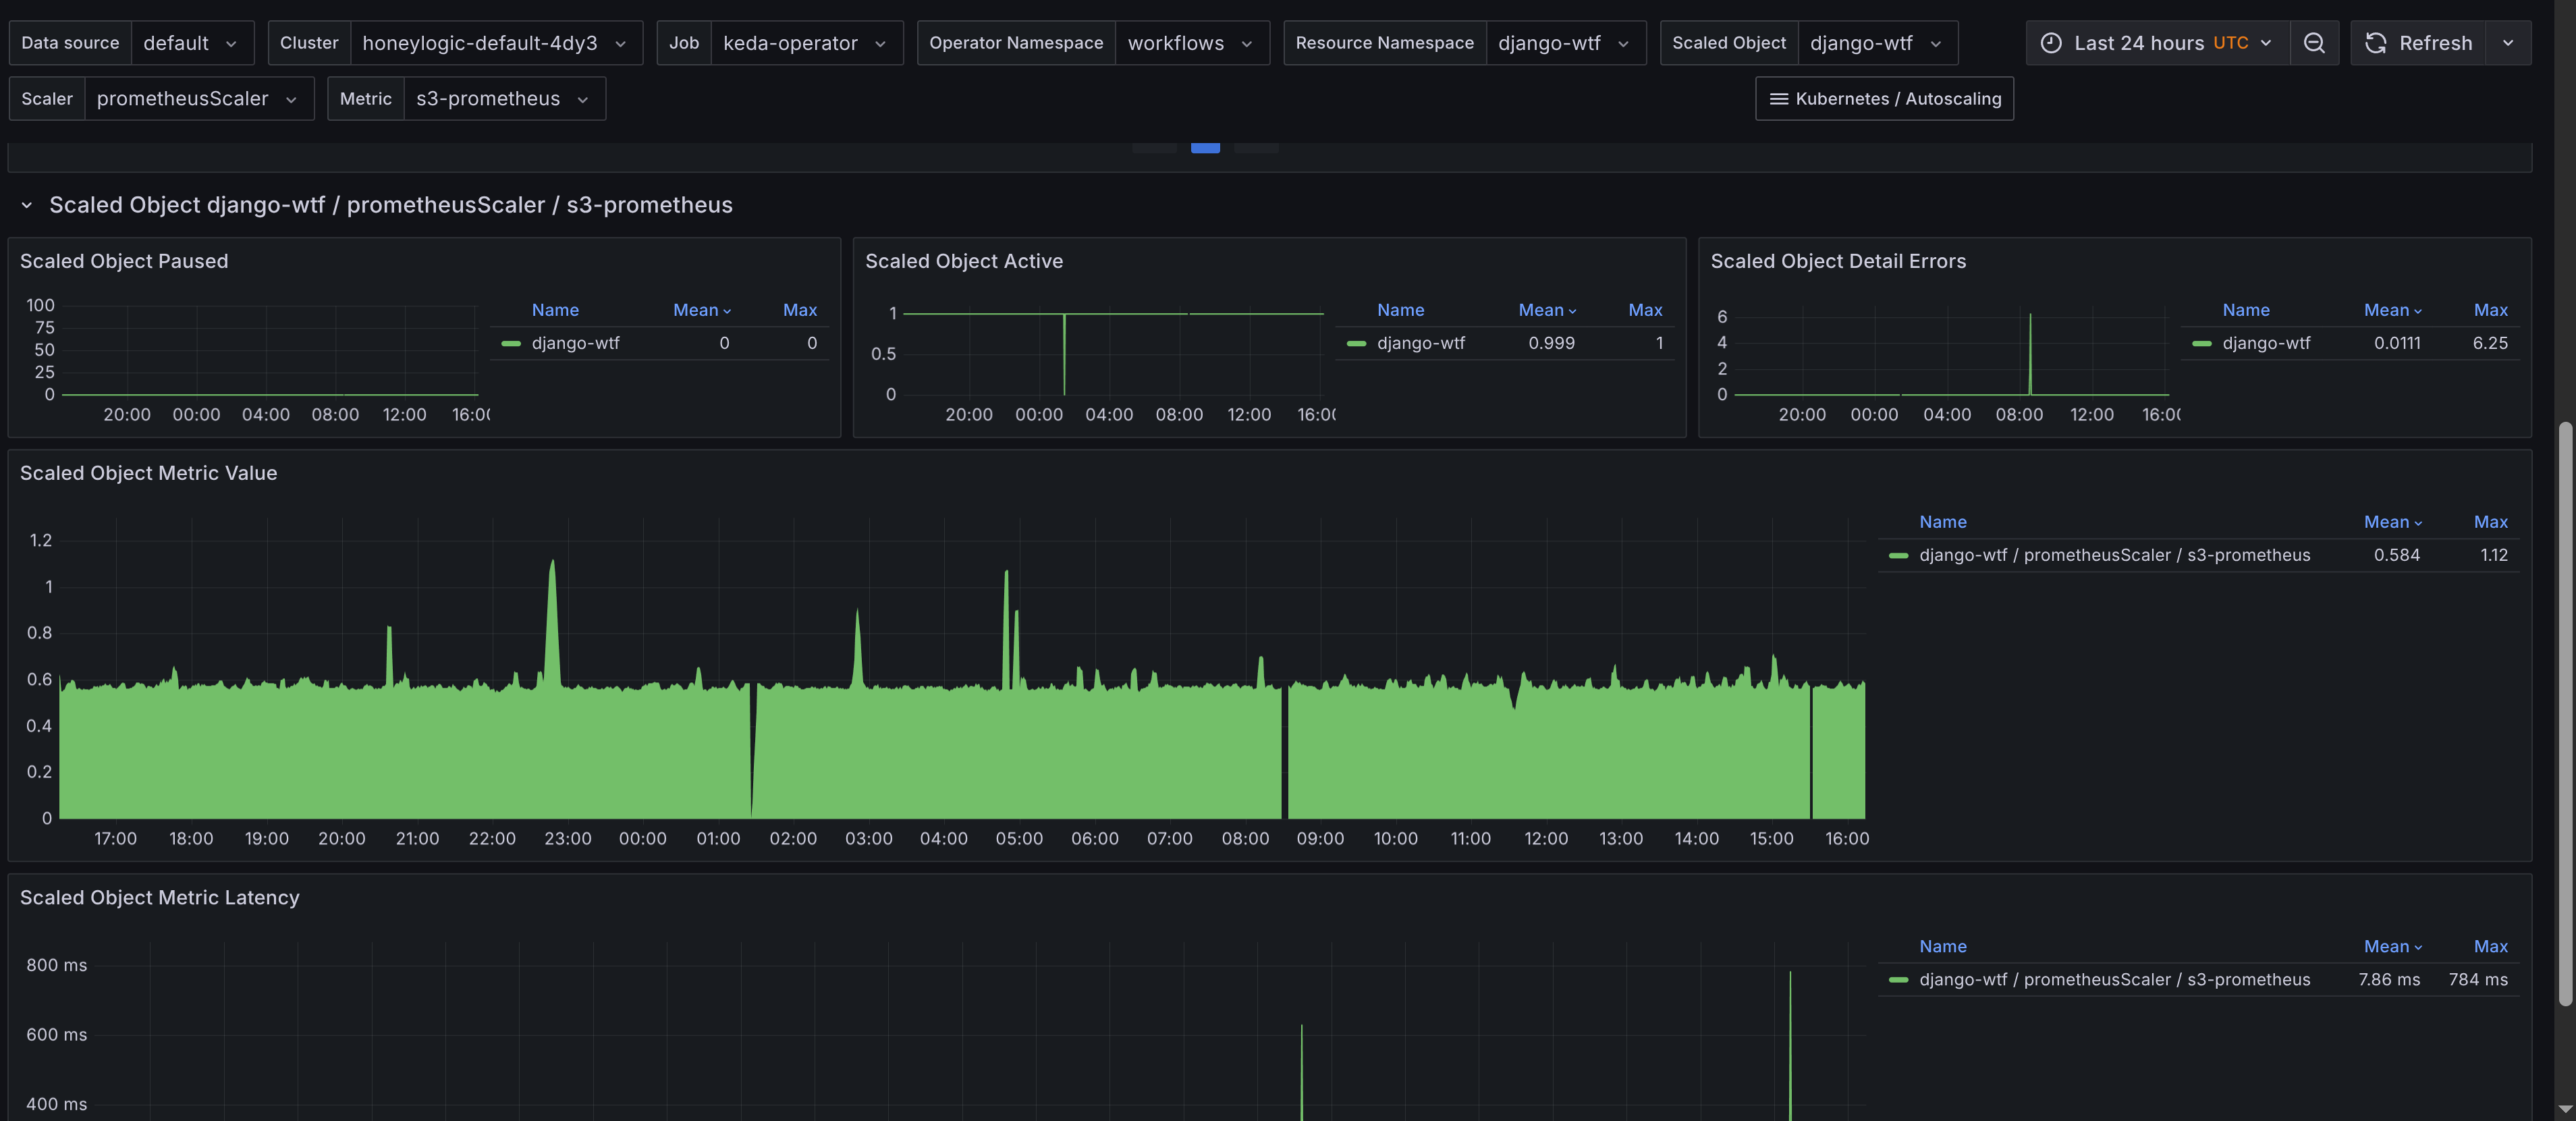This screenshot has width=2576, height=1121.
Task: Open the Scaled Object Metric Latency panel title
Action: (159, 898)
